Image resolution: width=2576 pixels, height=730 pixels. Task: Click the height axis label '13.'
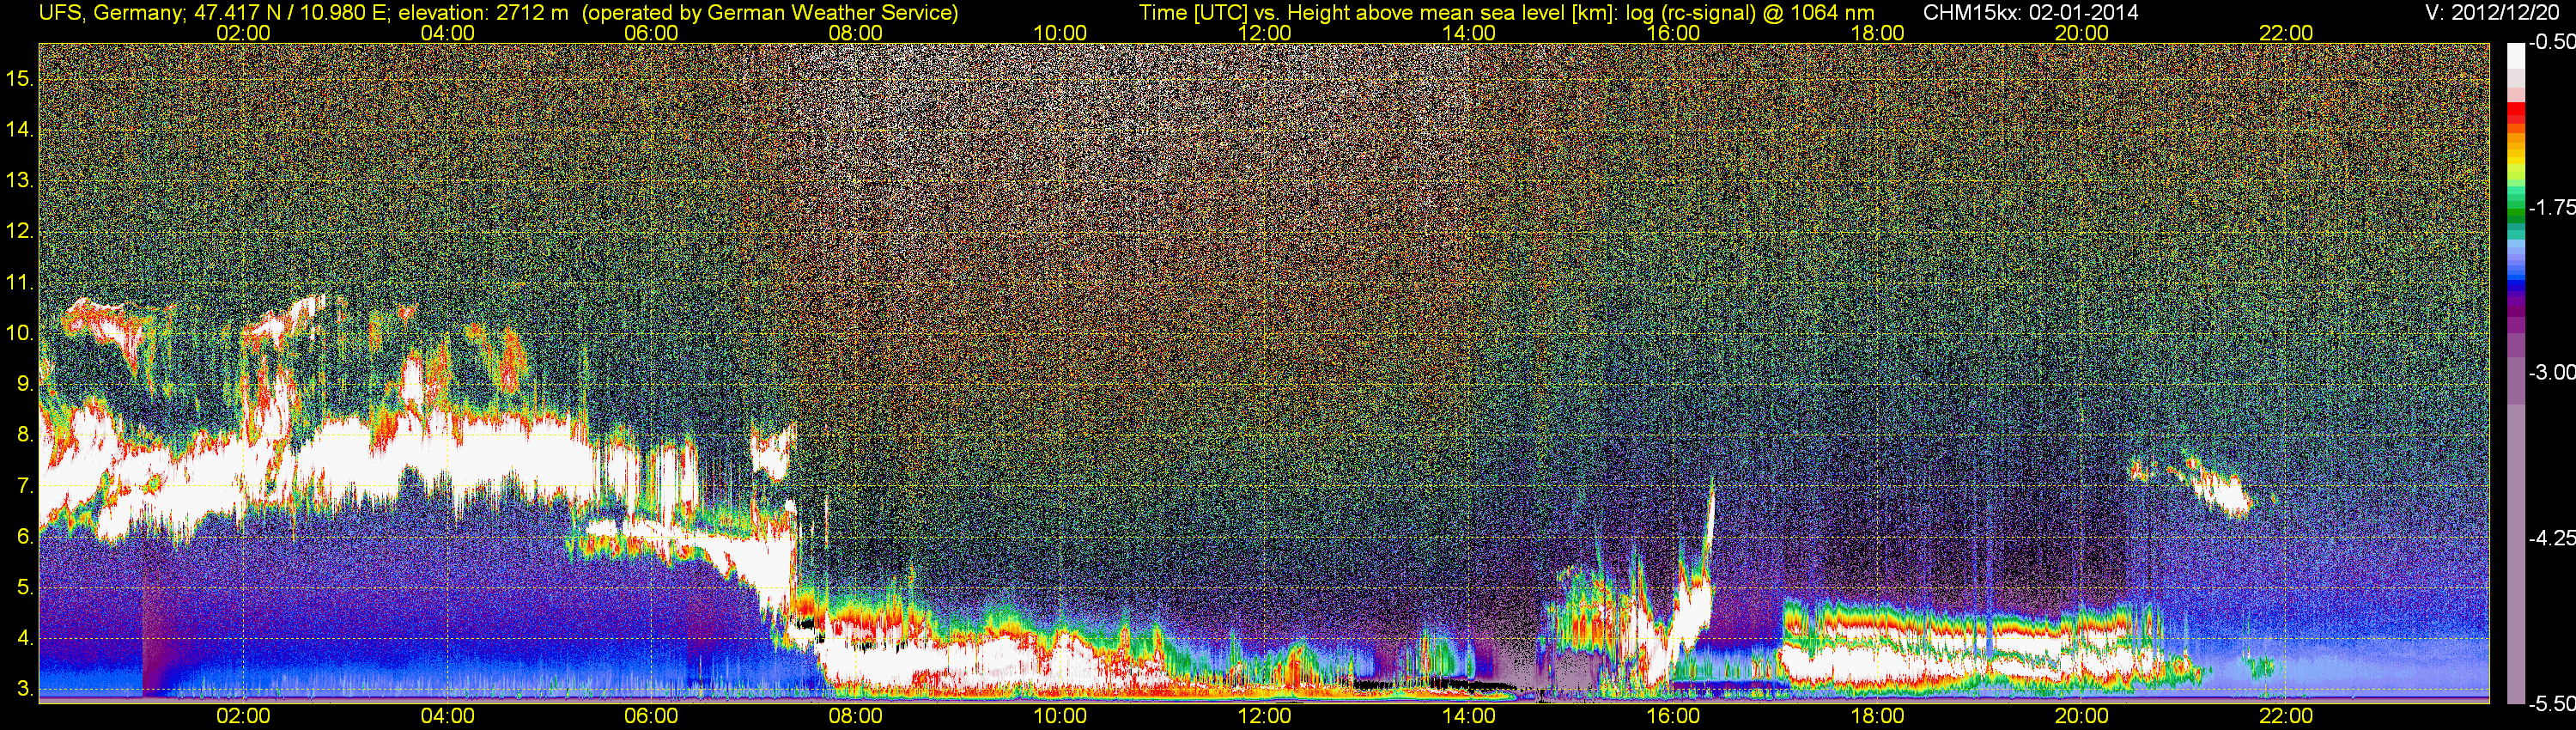click(x=21, y=180)
